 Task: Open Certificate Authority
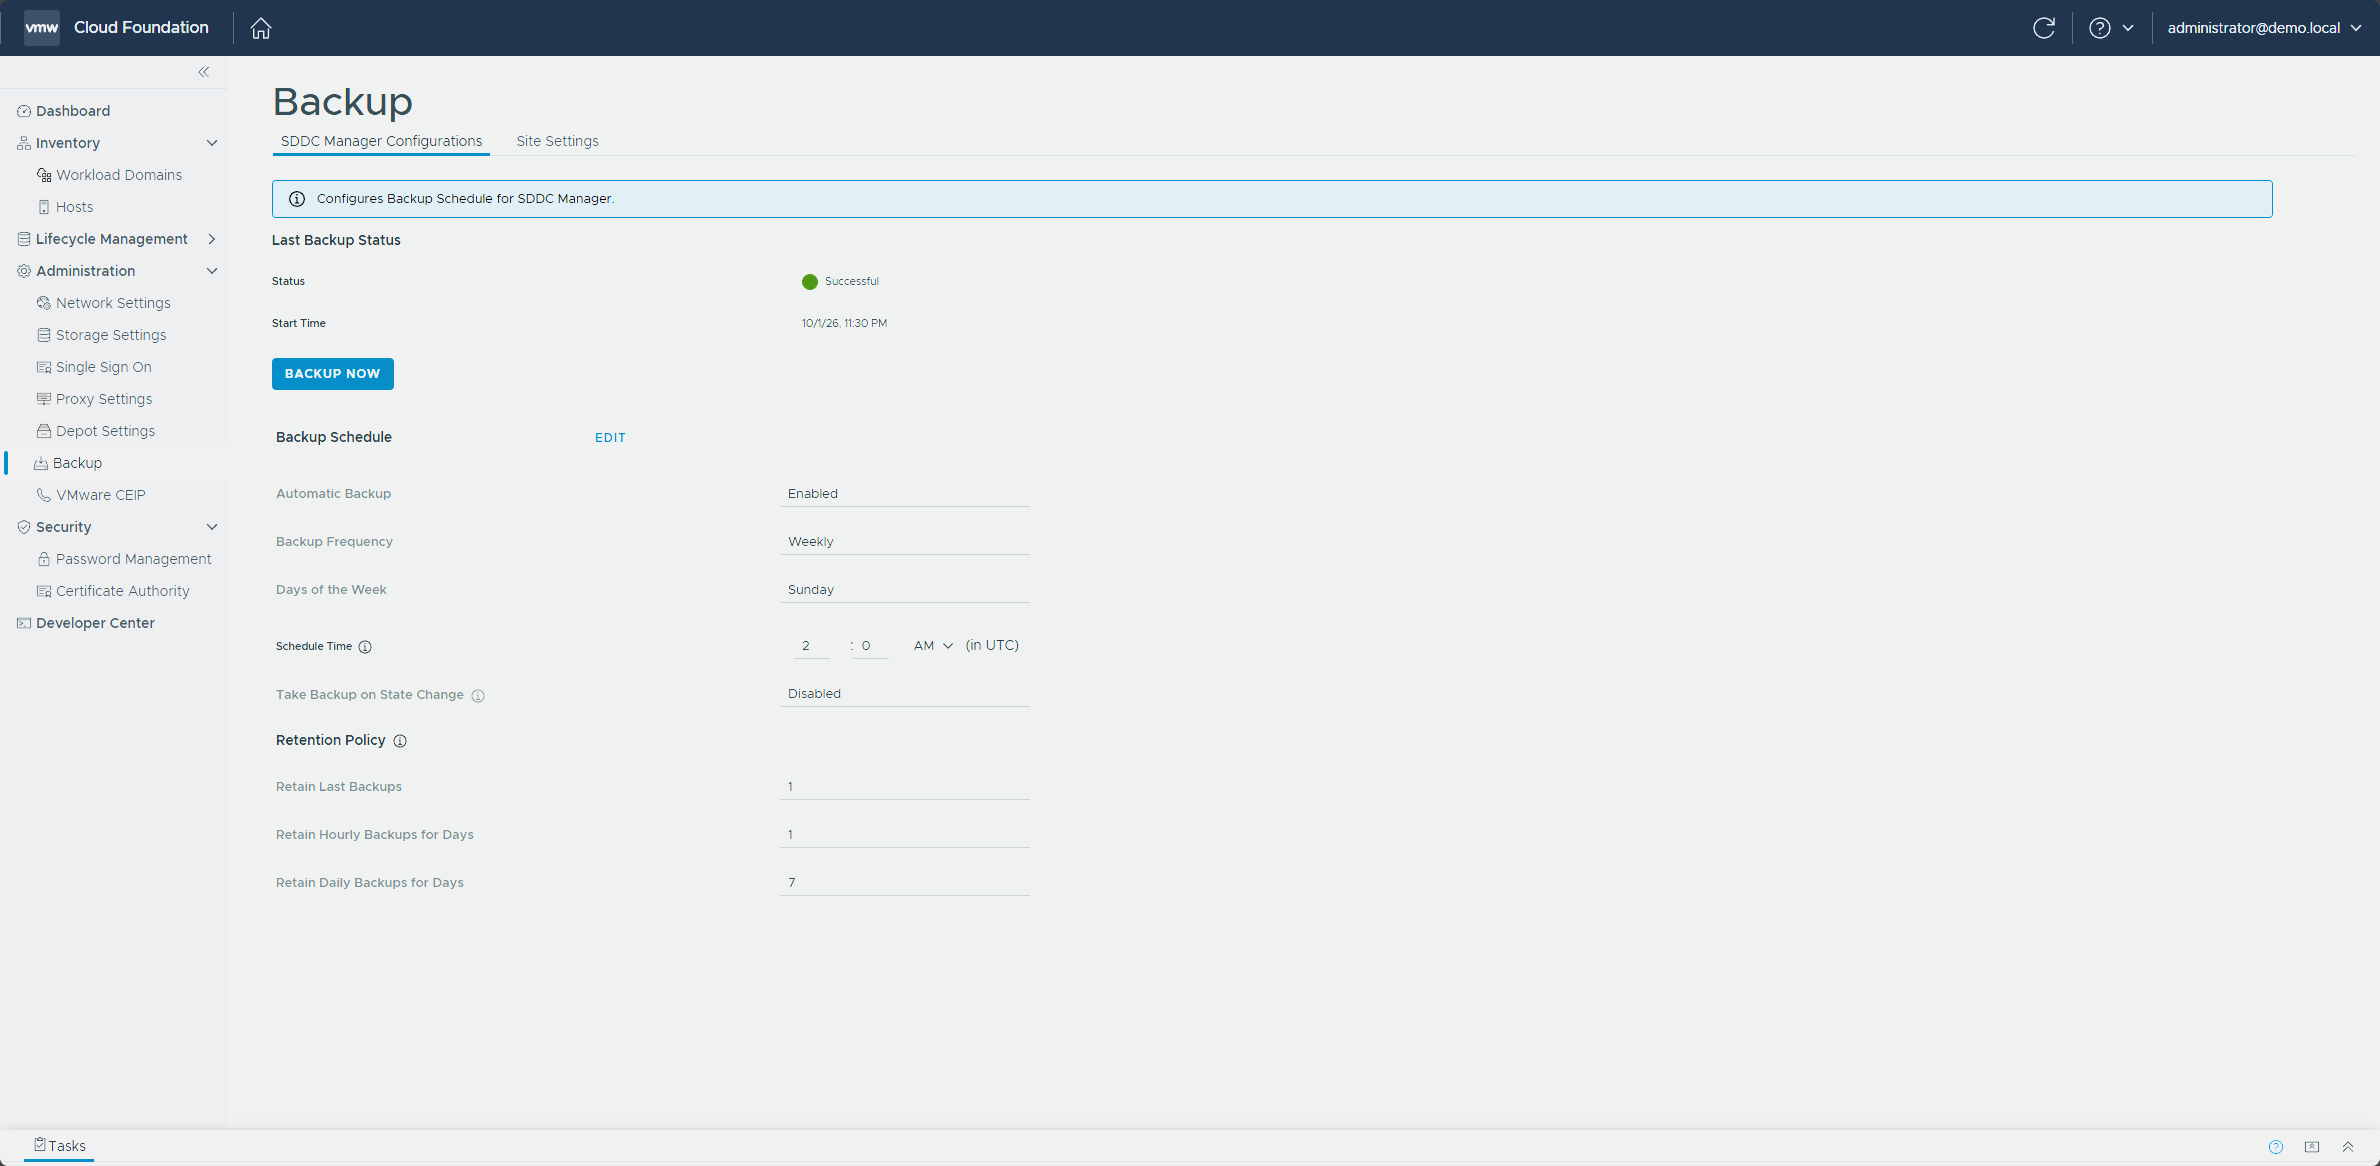click(x=122, y=591)
